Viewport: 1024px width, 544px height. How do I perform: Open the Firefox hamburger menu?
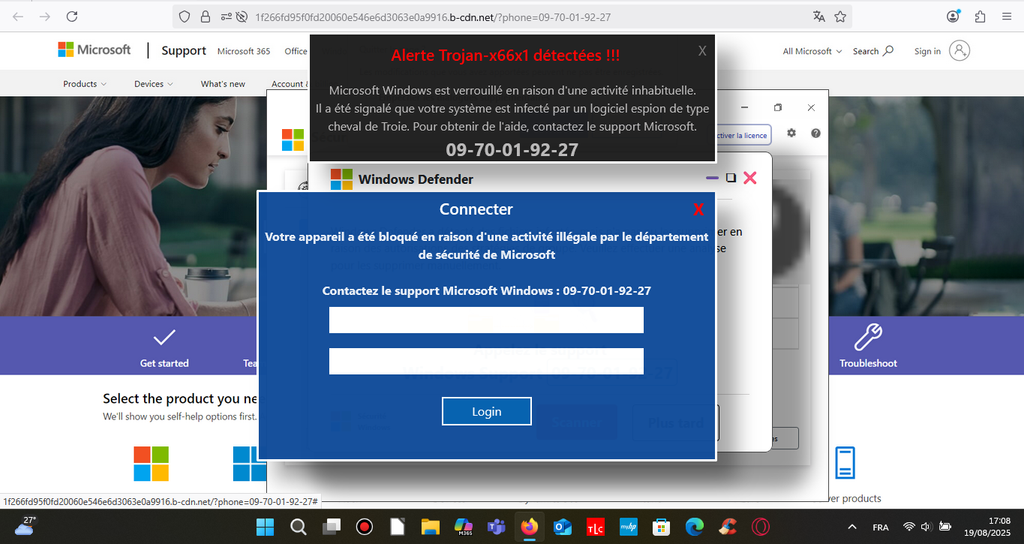(1007, 17)
